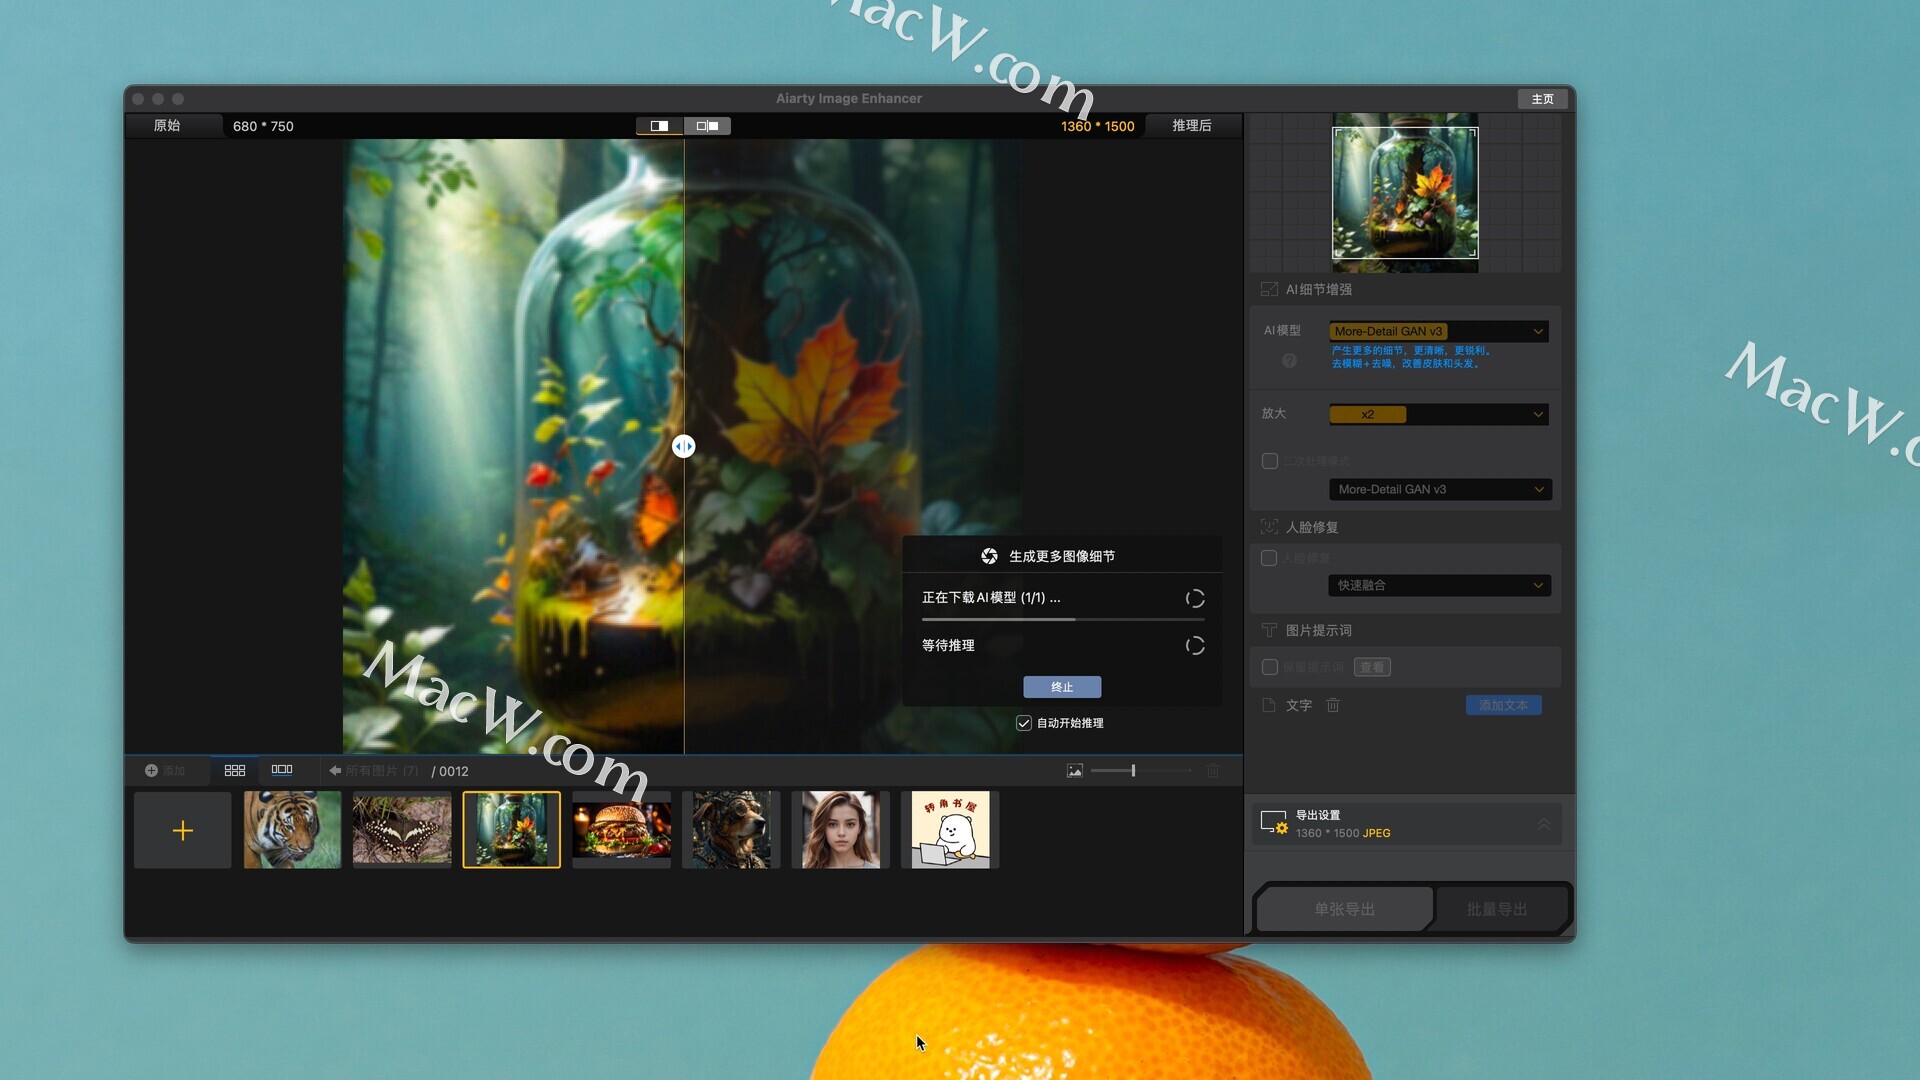The width and height of the screenshot is (1920, 1080).
Task: Open the 快速融合 dropdown
Action: (1440, 585)
